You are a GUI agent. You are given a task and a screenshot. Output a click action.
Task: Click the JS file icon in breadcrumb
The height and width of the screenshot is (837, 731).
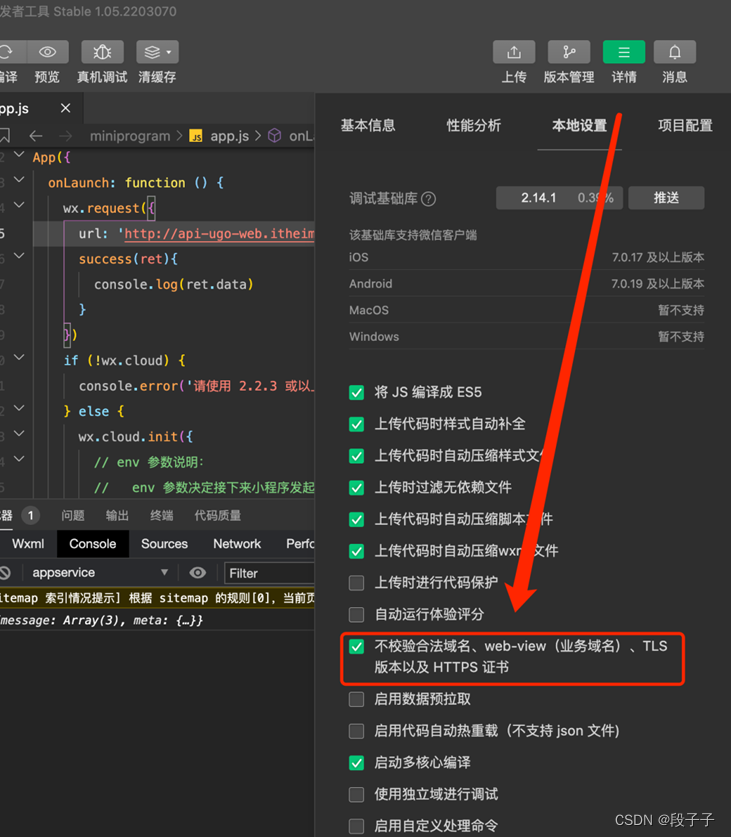pyautogui.click(x=196, y=136)
